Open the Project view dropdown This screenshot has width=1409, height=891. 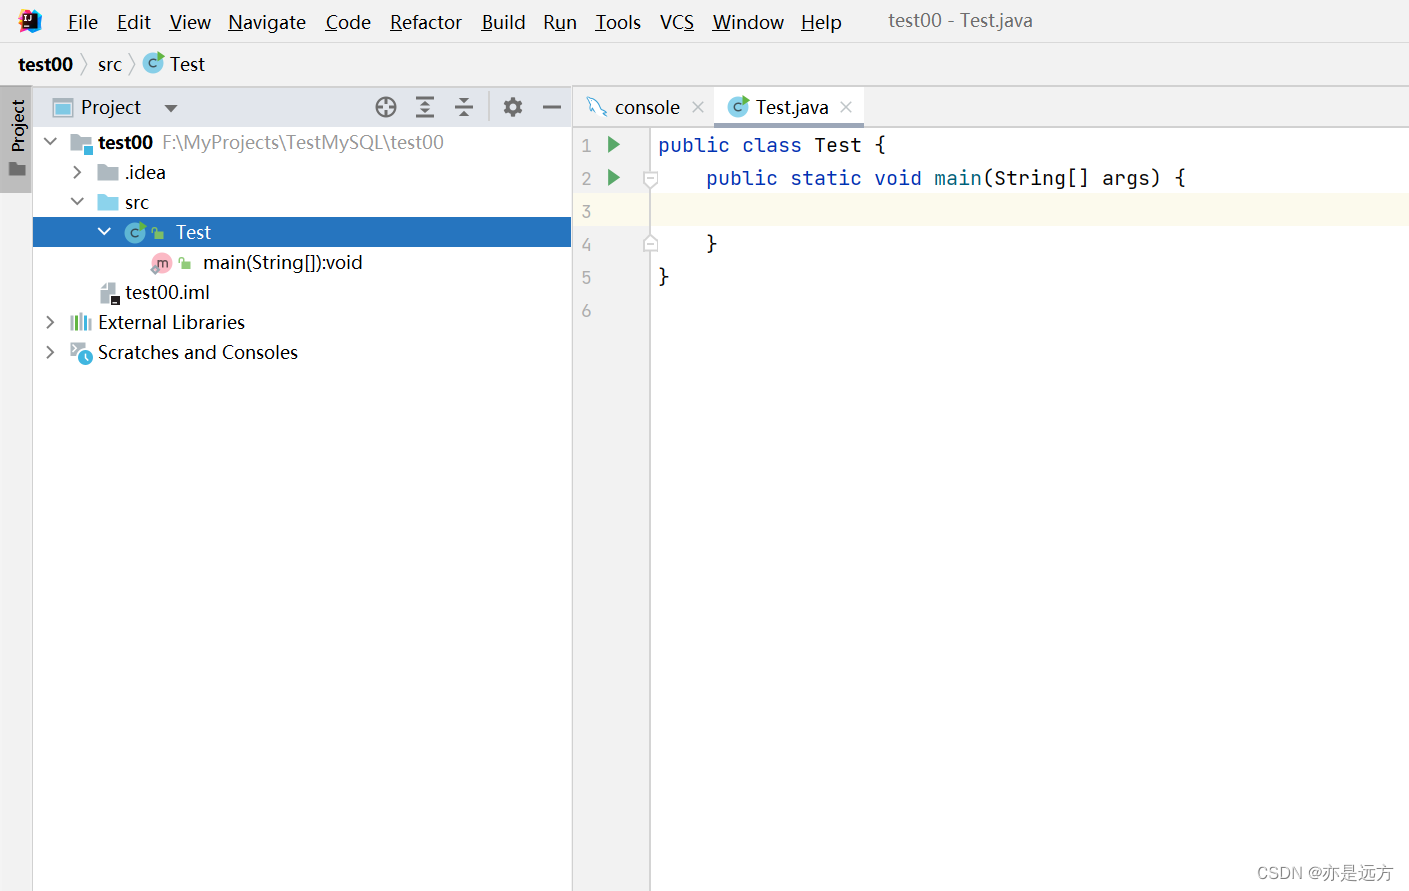[x=171, y=108]
